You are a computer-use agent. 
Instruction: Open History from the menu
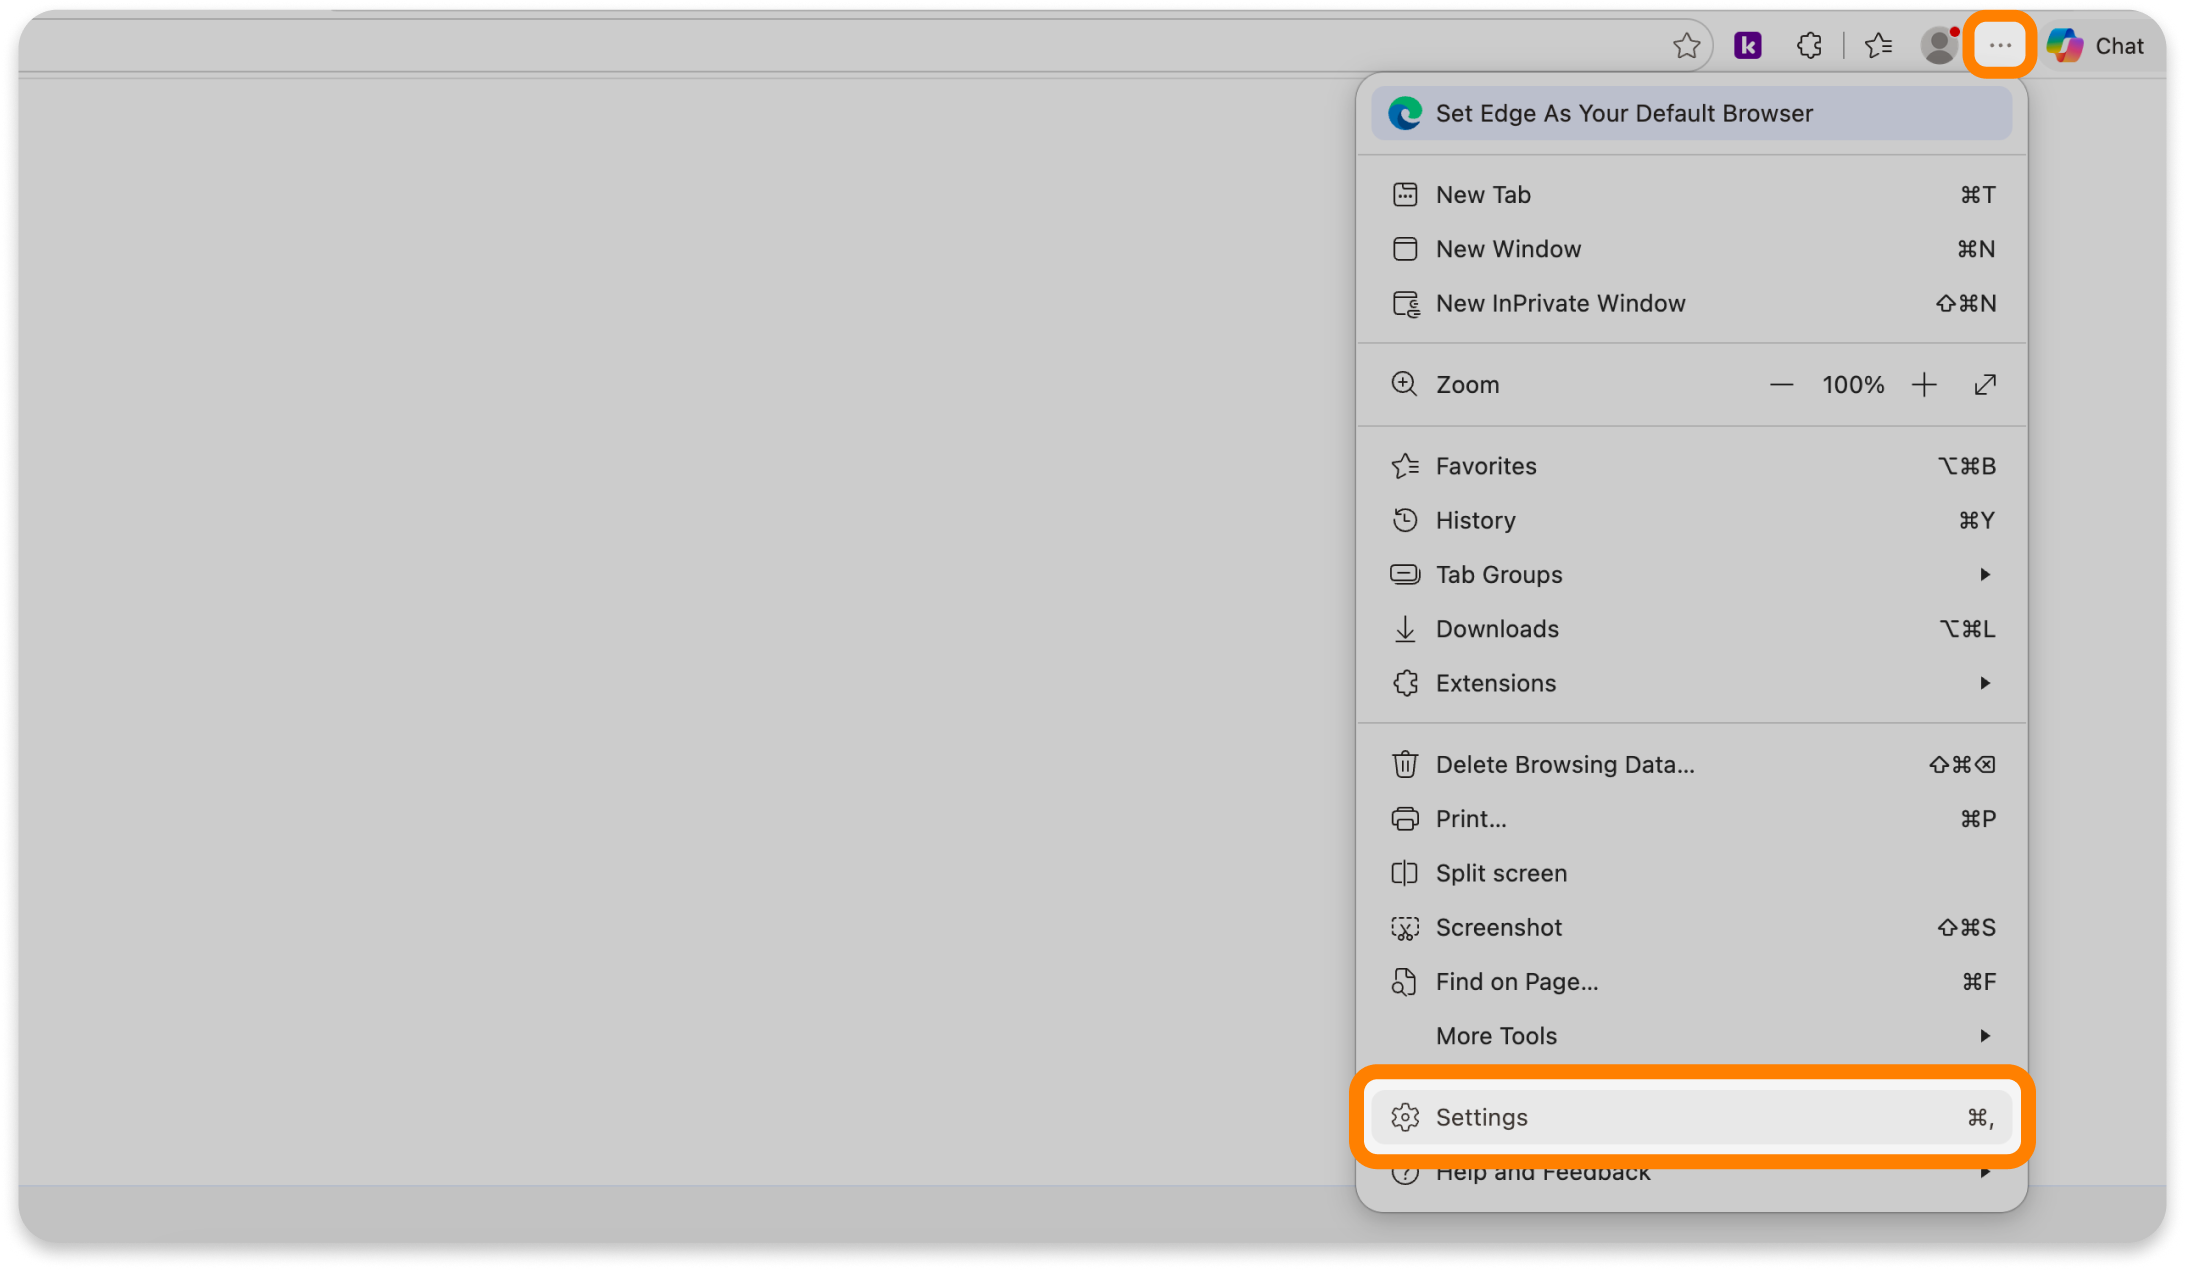click(x=1691, y=520)
